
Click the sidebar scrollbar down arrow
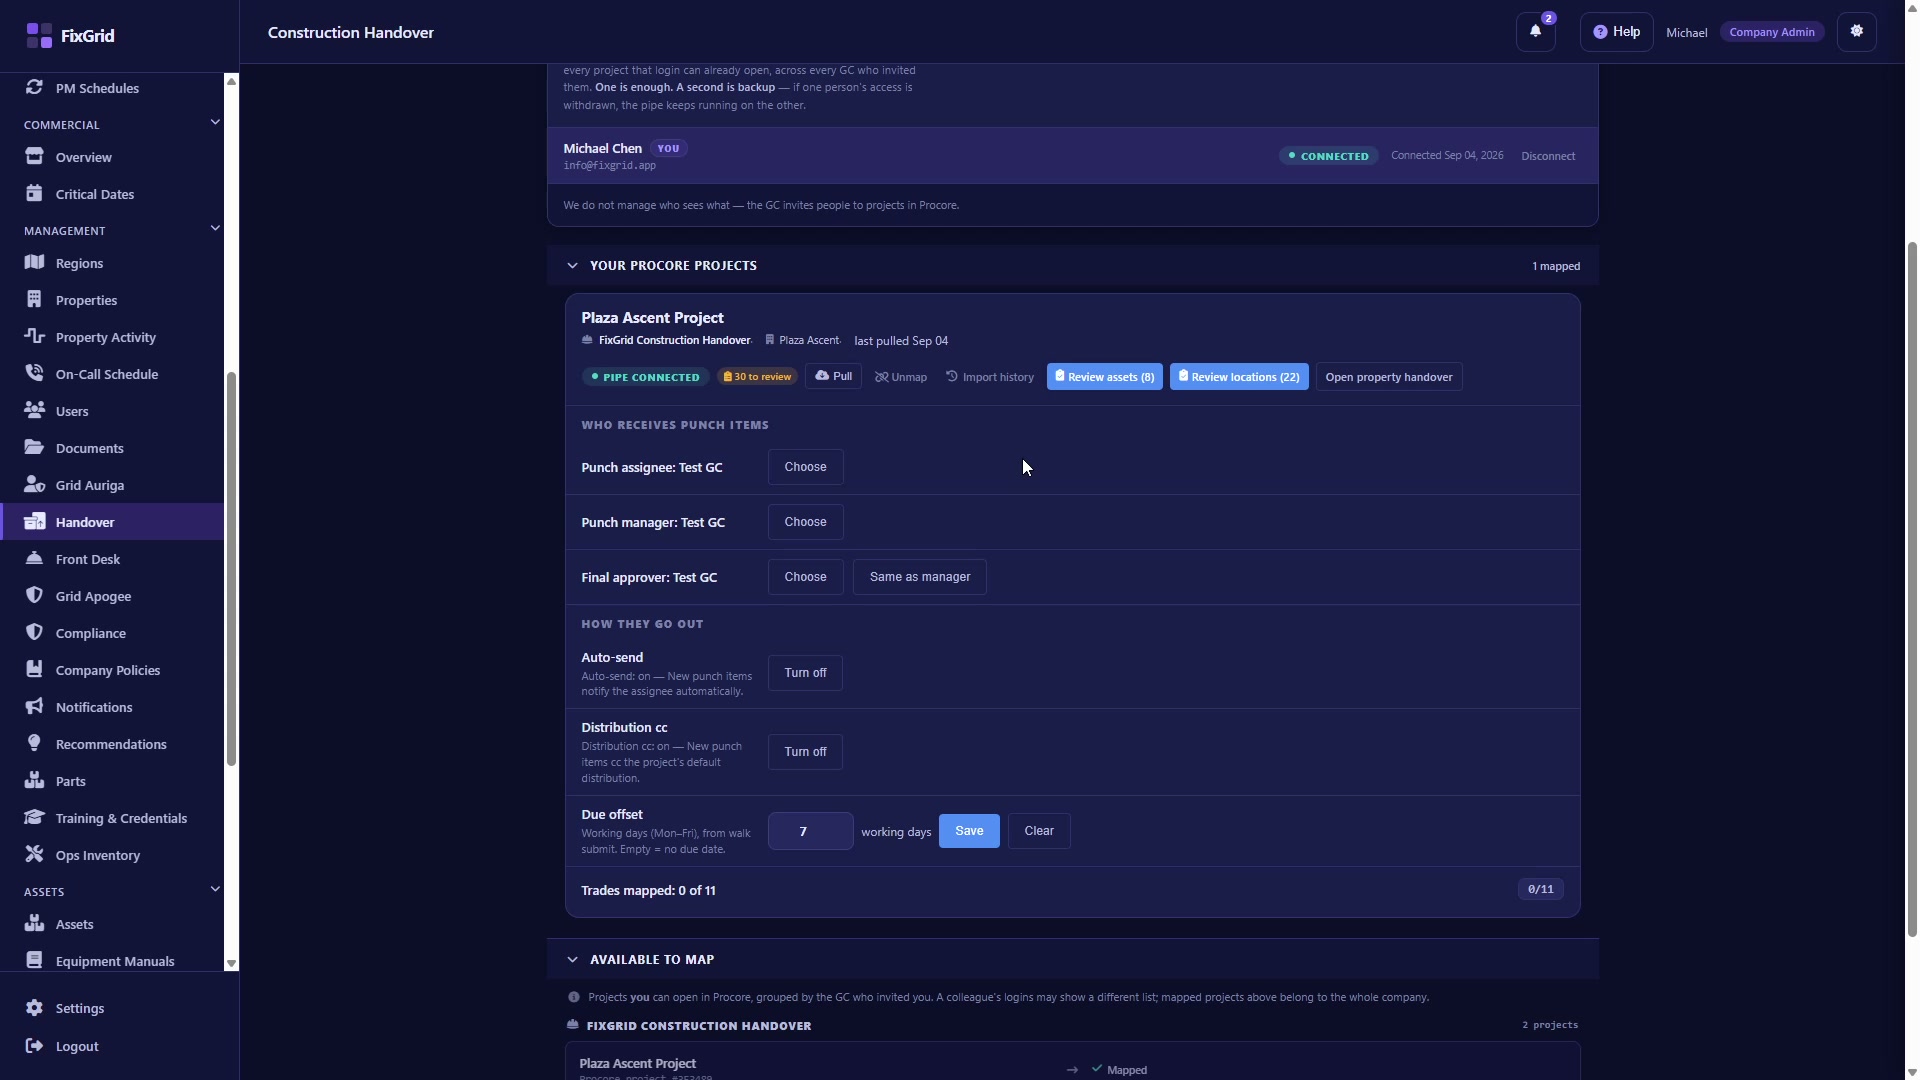click(x=231, y=964)
